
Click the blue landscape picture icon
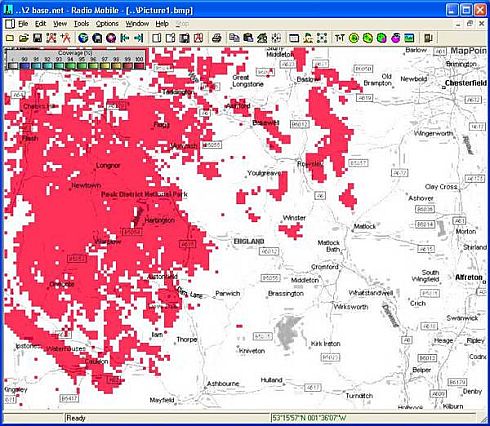409,38
